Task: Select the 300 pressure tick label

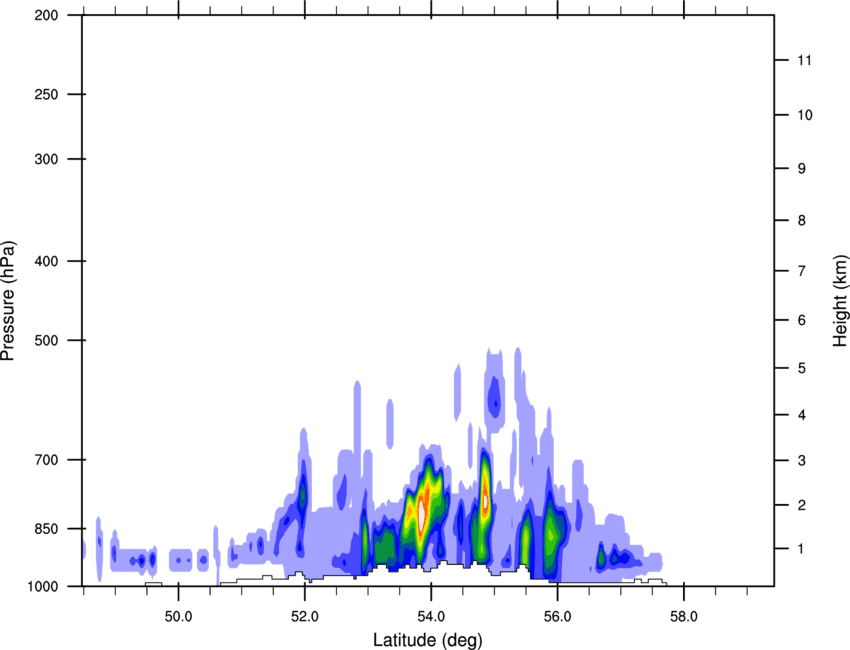Action: point(46,159)
